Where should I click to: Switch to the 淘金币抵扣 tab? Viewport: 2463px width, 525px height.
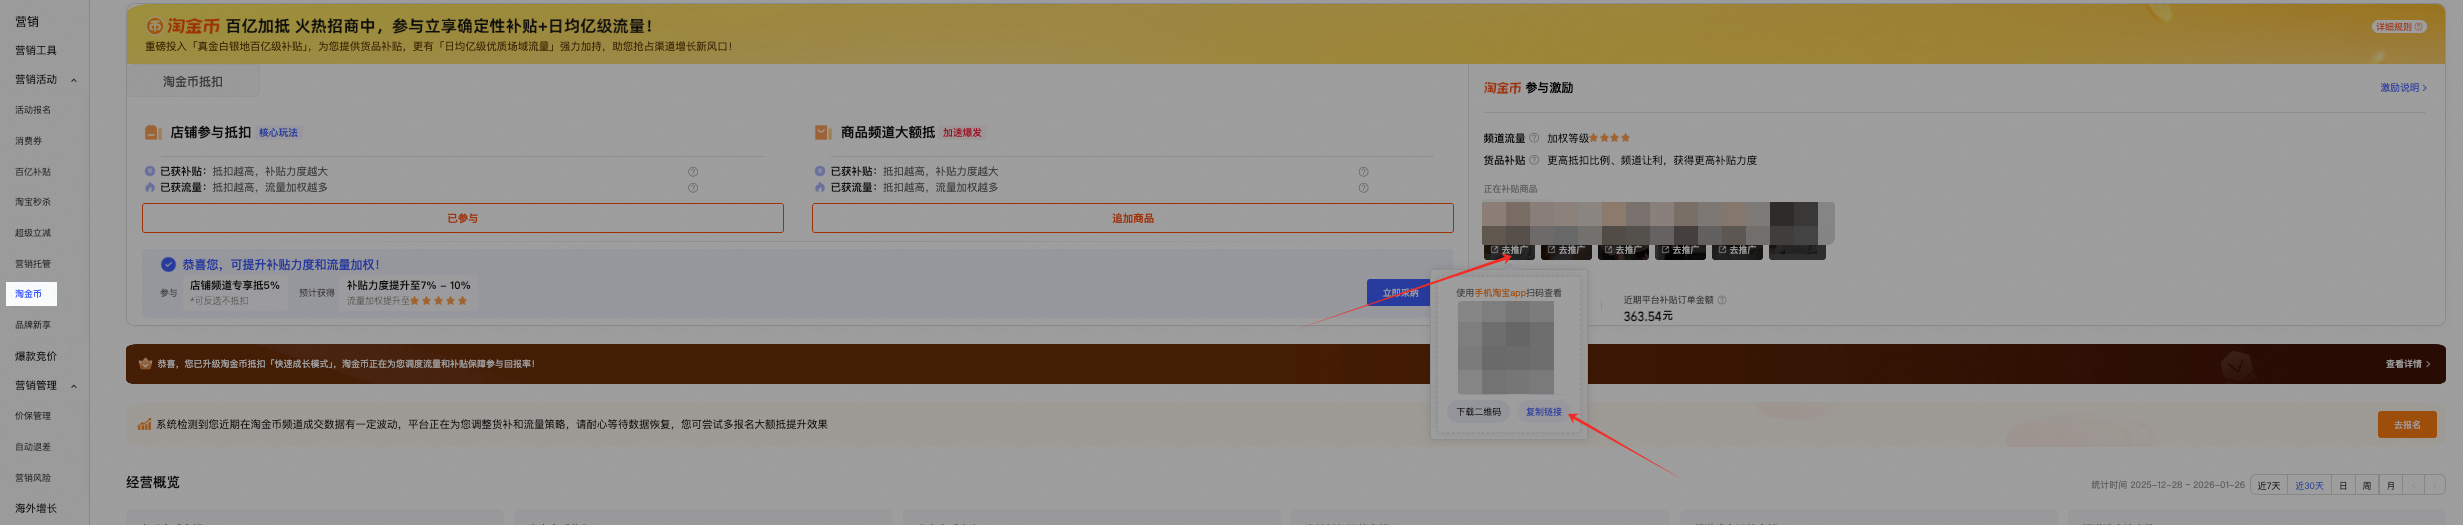[x=193, y=82]
